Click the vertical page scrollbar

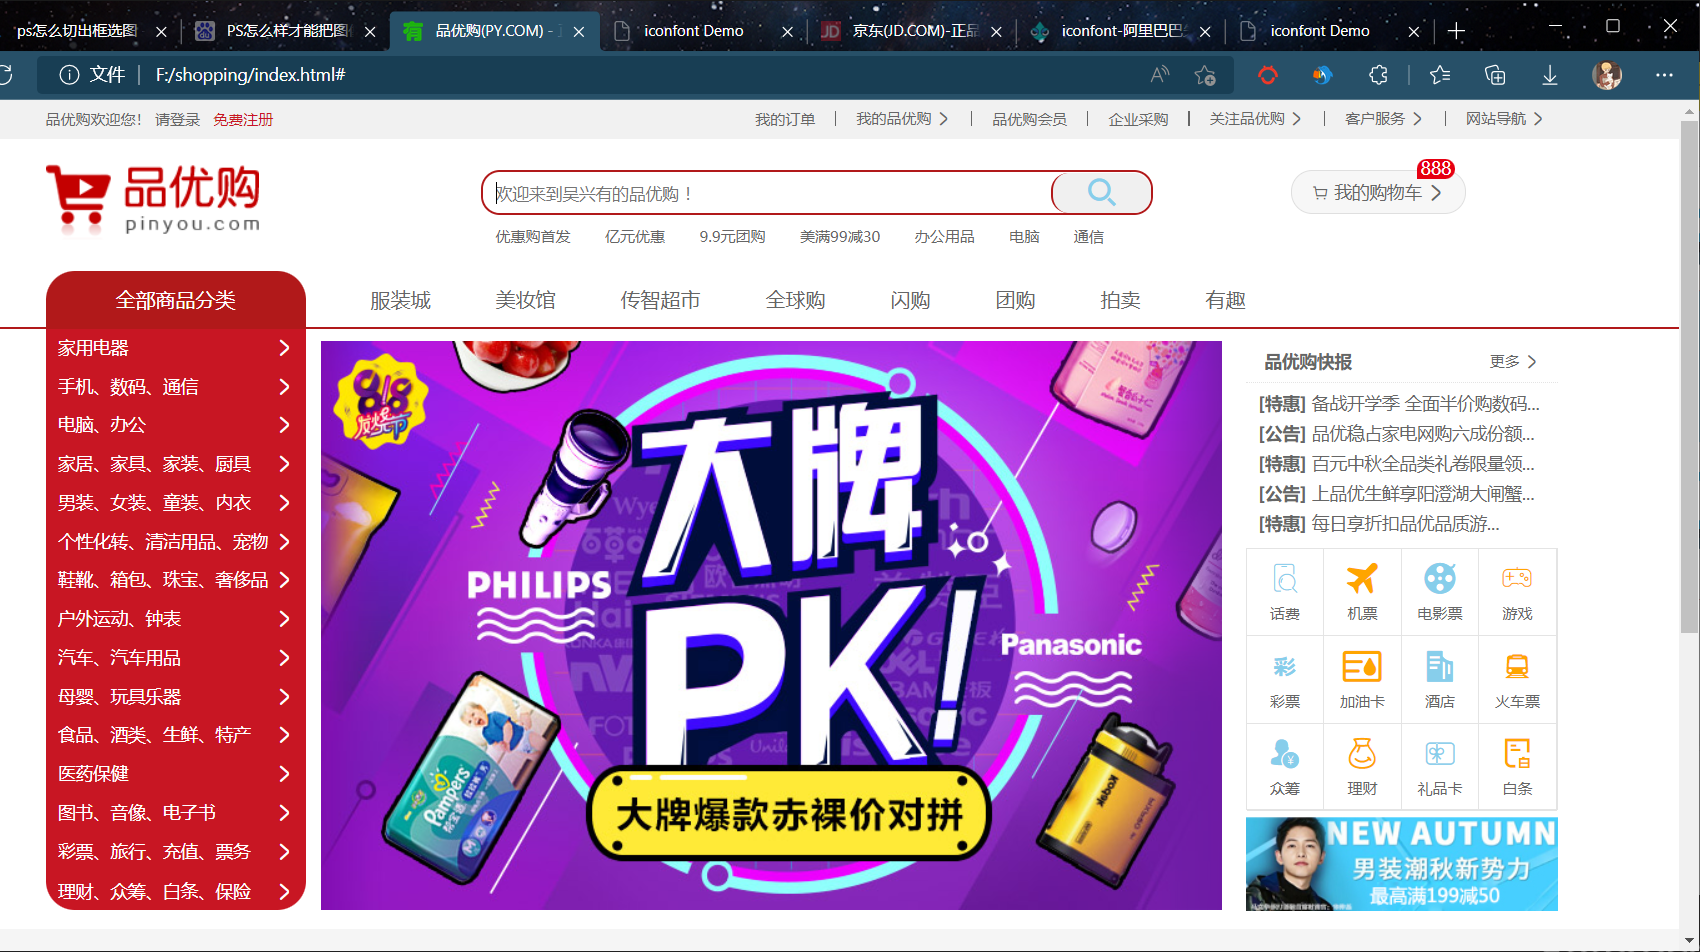1689,380
